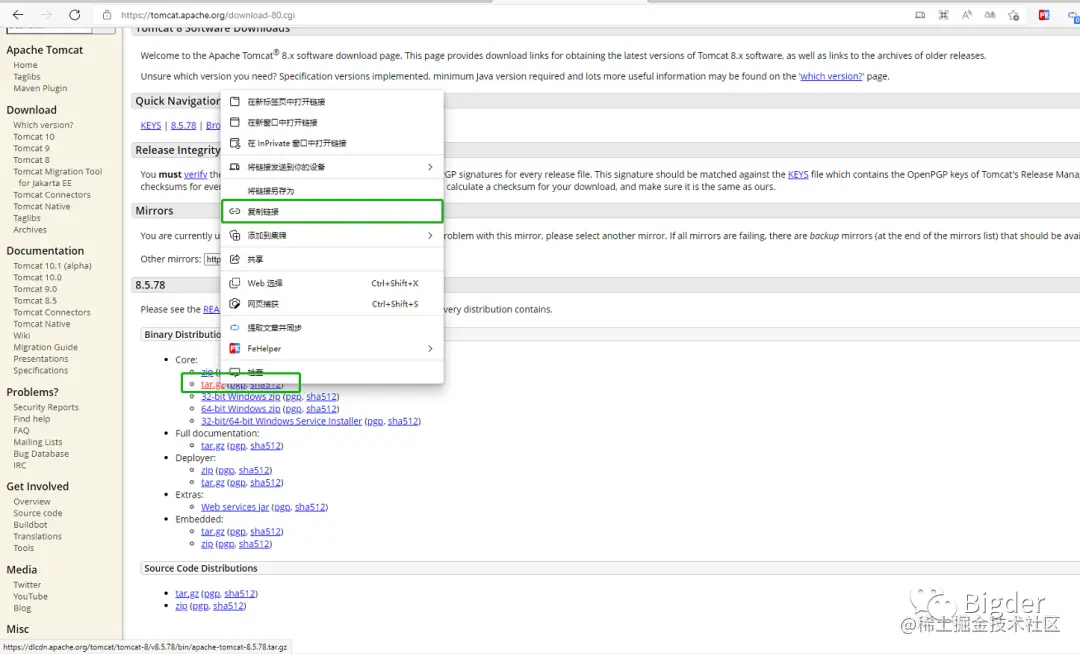Click the QR code icon in the address bar

coord(944,14)
